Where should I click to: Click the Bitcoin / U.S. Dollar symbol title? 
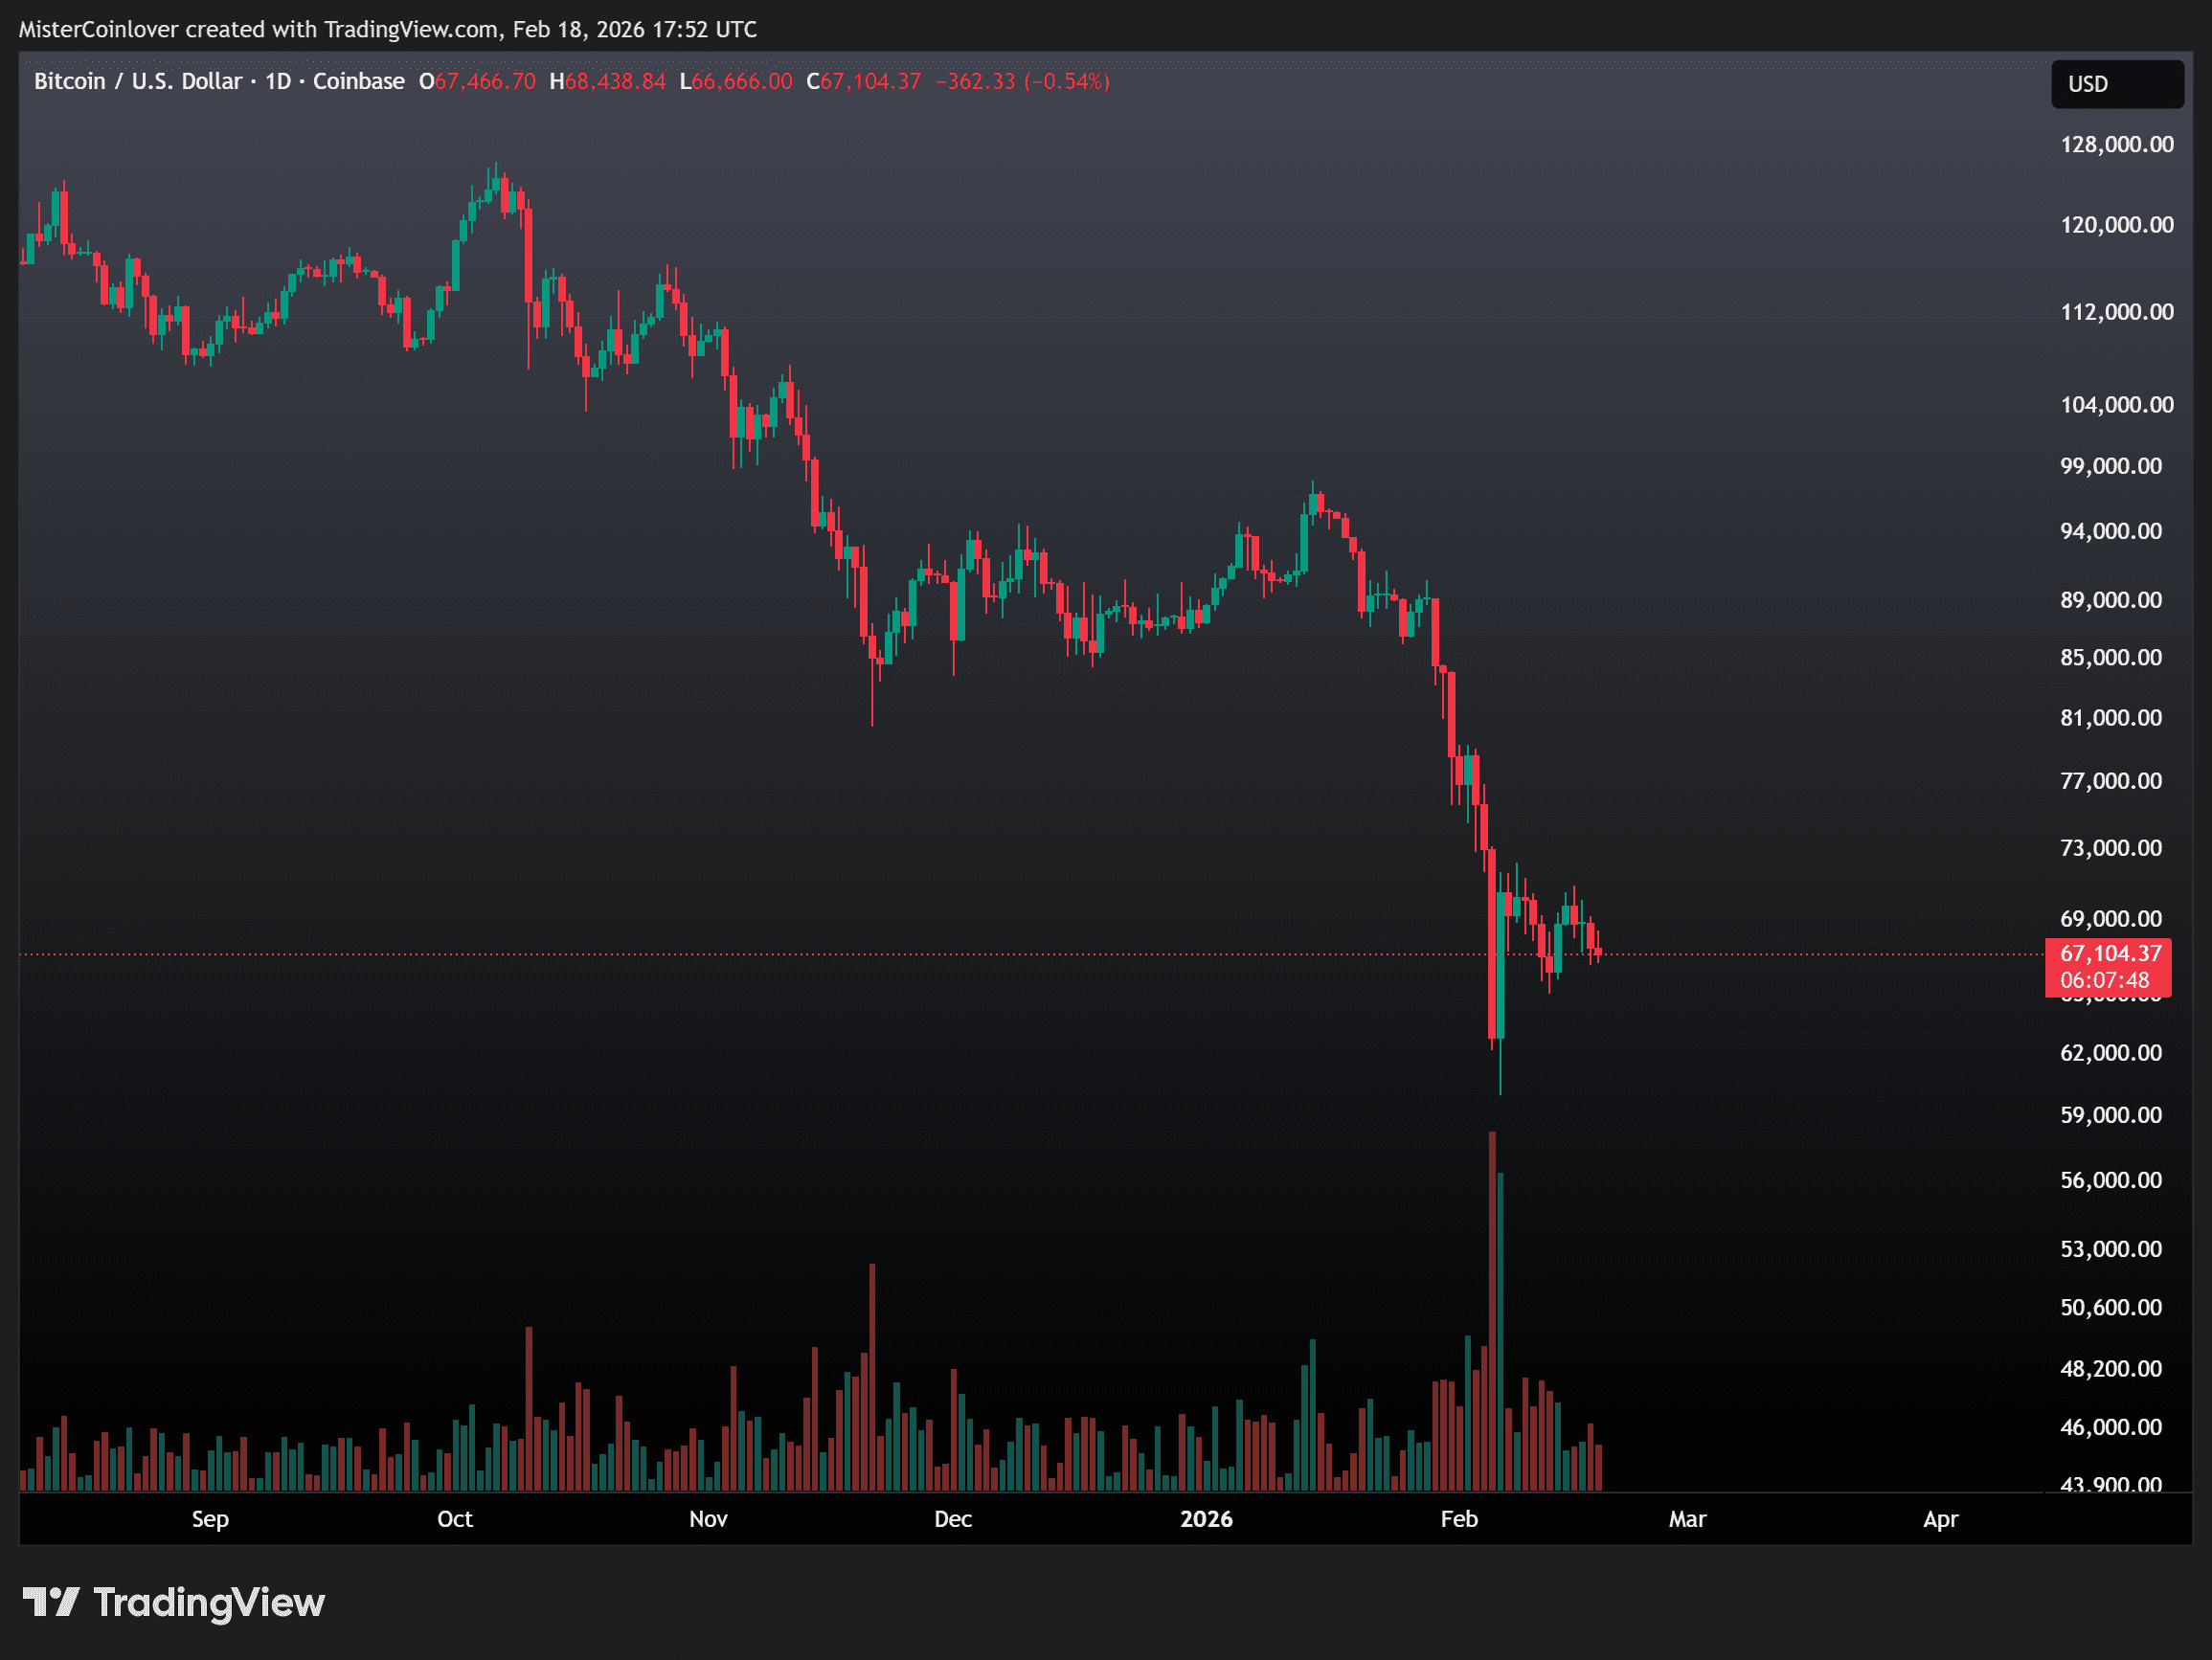point(137,81)
